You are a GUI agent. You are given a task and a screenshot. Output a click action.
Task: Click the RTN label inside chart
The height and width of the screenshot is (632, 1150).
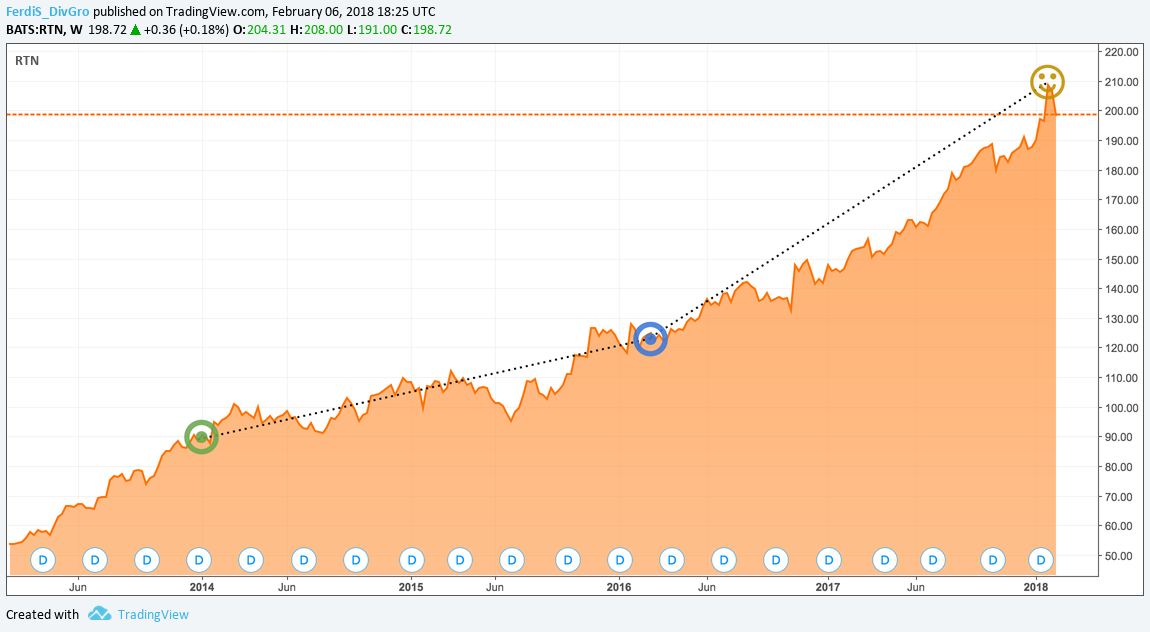point(27,61)
